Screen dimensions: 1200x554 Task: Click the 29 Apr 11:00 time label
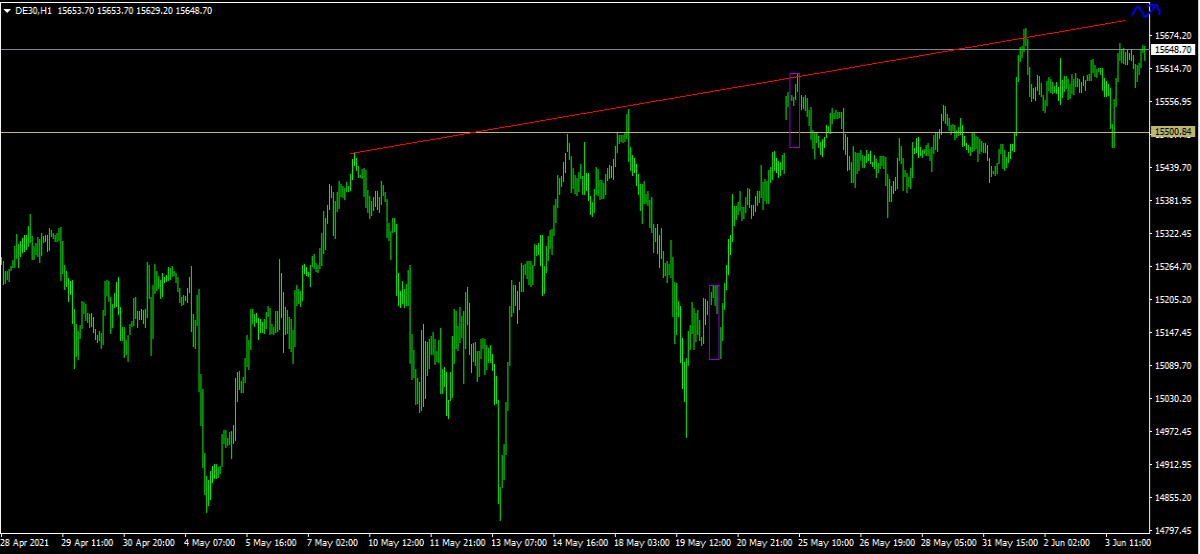click(x=88, y=544)
